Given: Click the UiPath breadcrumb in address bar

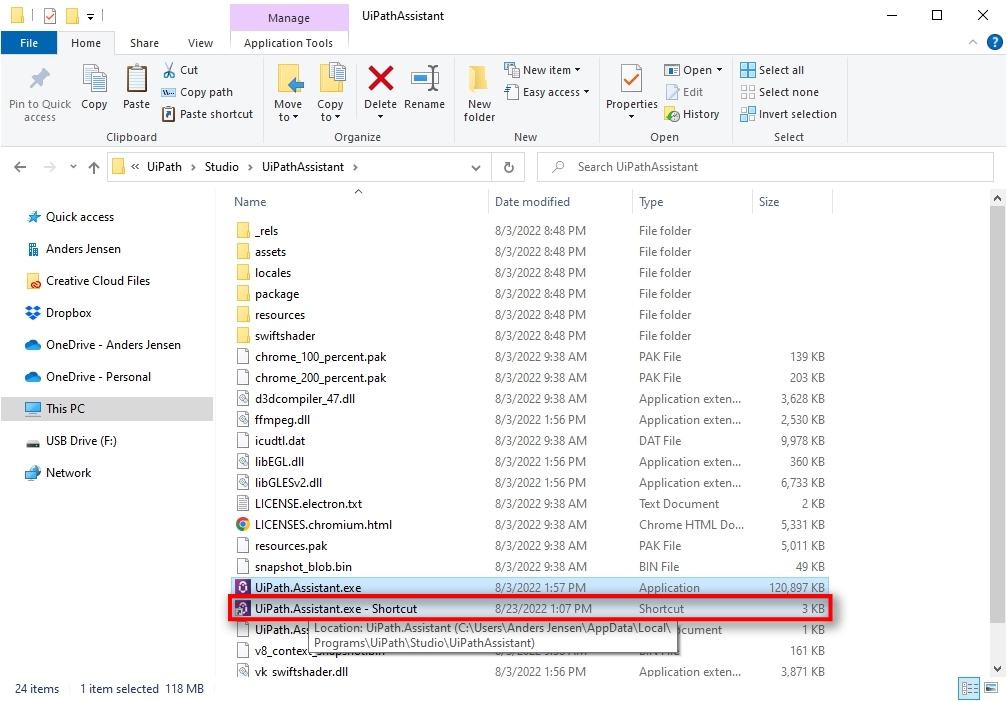Looking at the screenshot, I should pos(164,167).
